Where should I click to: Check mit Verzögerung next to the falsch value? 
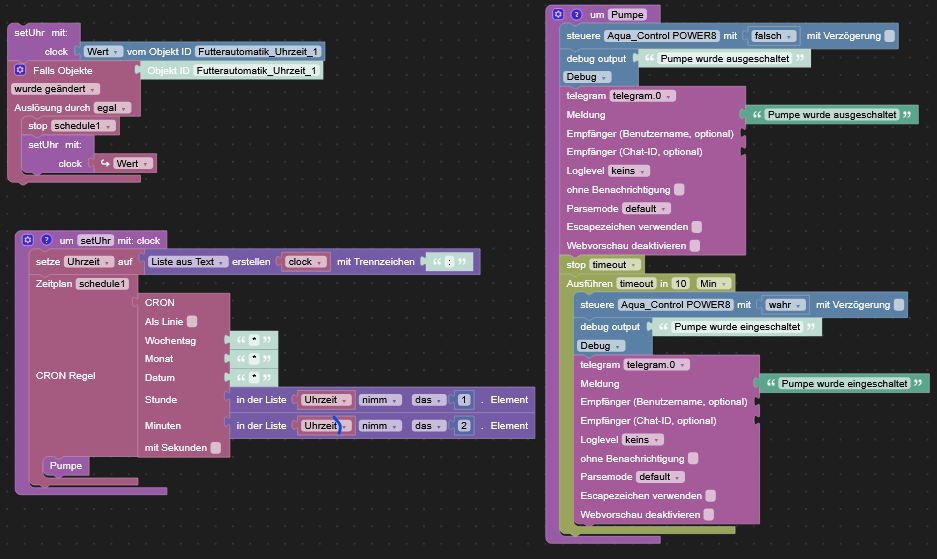[x=890, y=36]
